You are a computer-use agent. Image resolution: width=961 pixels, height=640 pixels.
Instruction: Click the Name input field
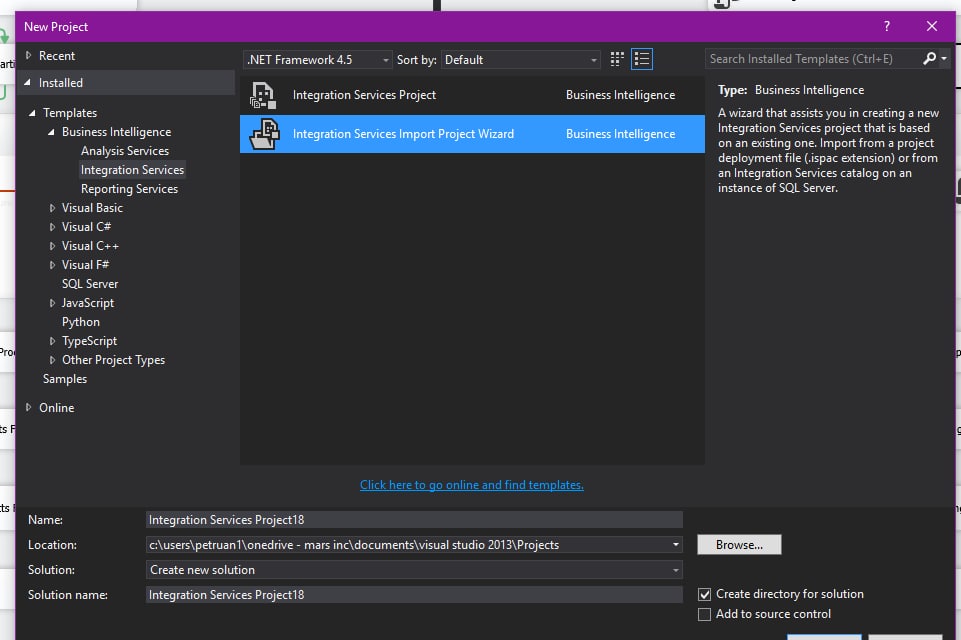(414, 519)
